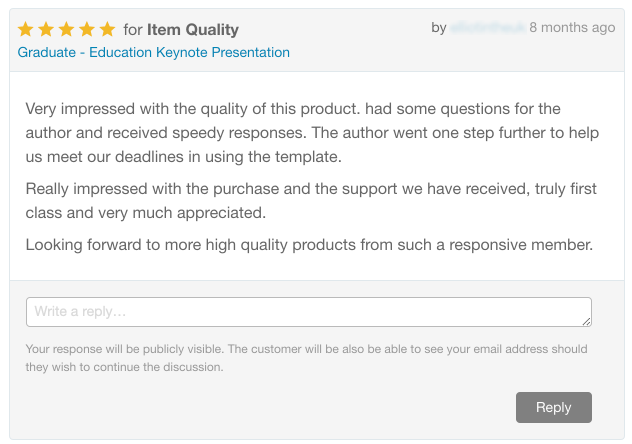Click the "Item Quality" rating label
This screenshot has width=632, height=444.
tap(193, 30)
